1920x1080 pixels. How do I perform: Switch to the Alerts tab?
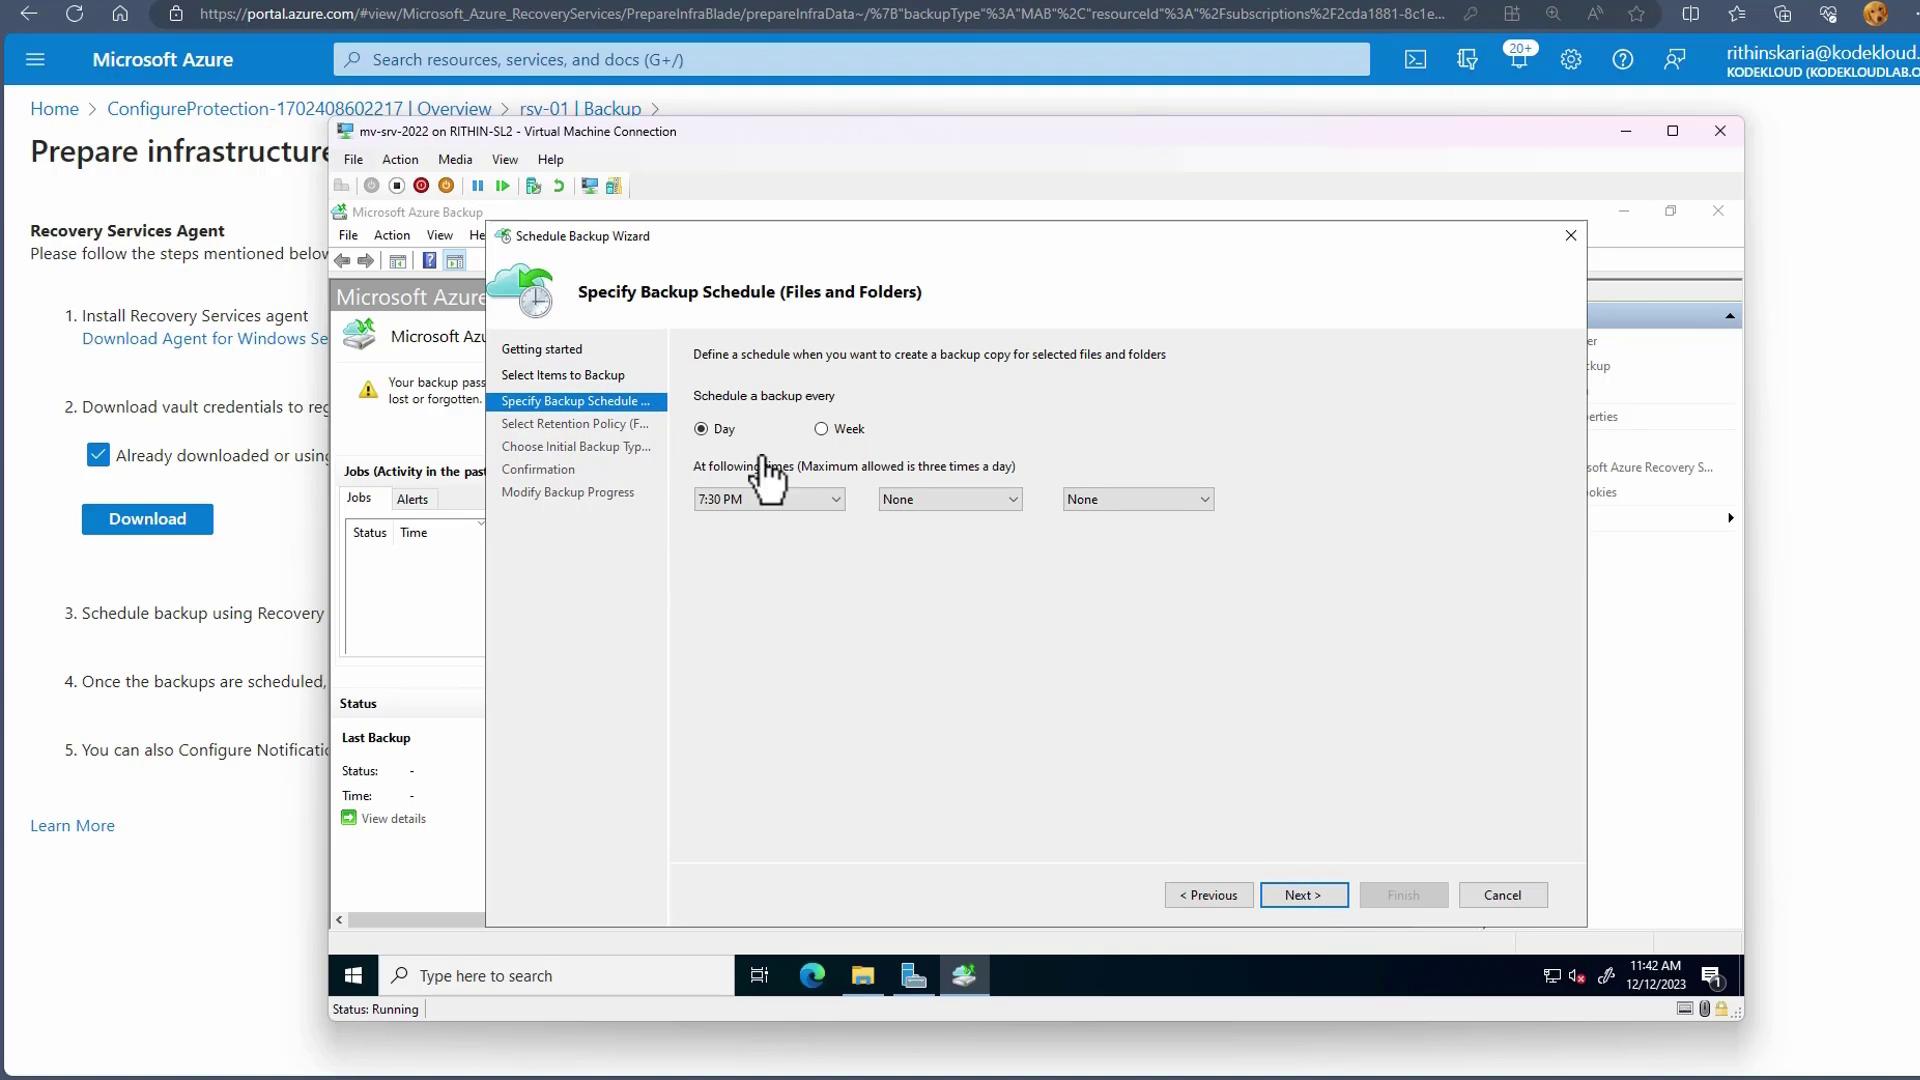point(412,500)
